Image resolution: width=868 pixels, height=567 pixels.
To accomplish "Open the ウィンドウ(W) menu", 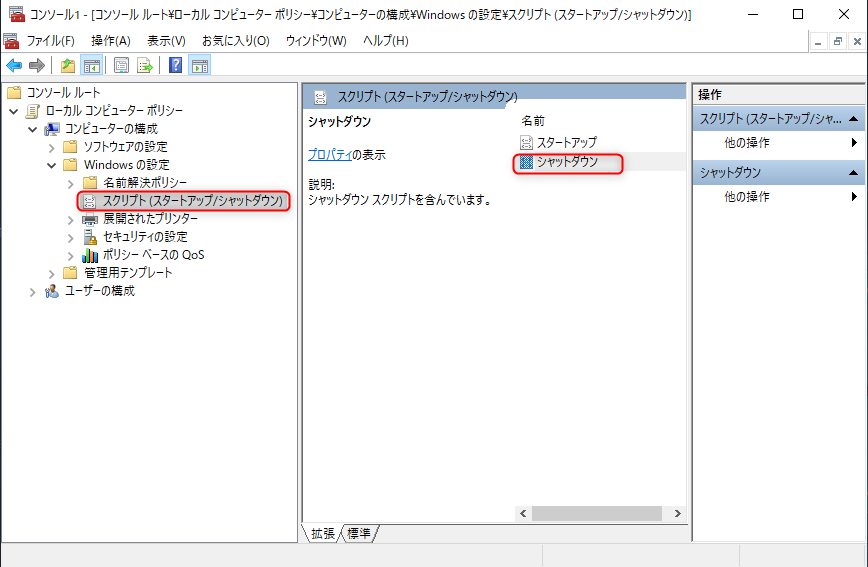I will (316, 40).
